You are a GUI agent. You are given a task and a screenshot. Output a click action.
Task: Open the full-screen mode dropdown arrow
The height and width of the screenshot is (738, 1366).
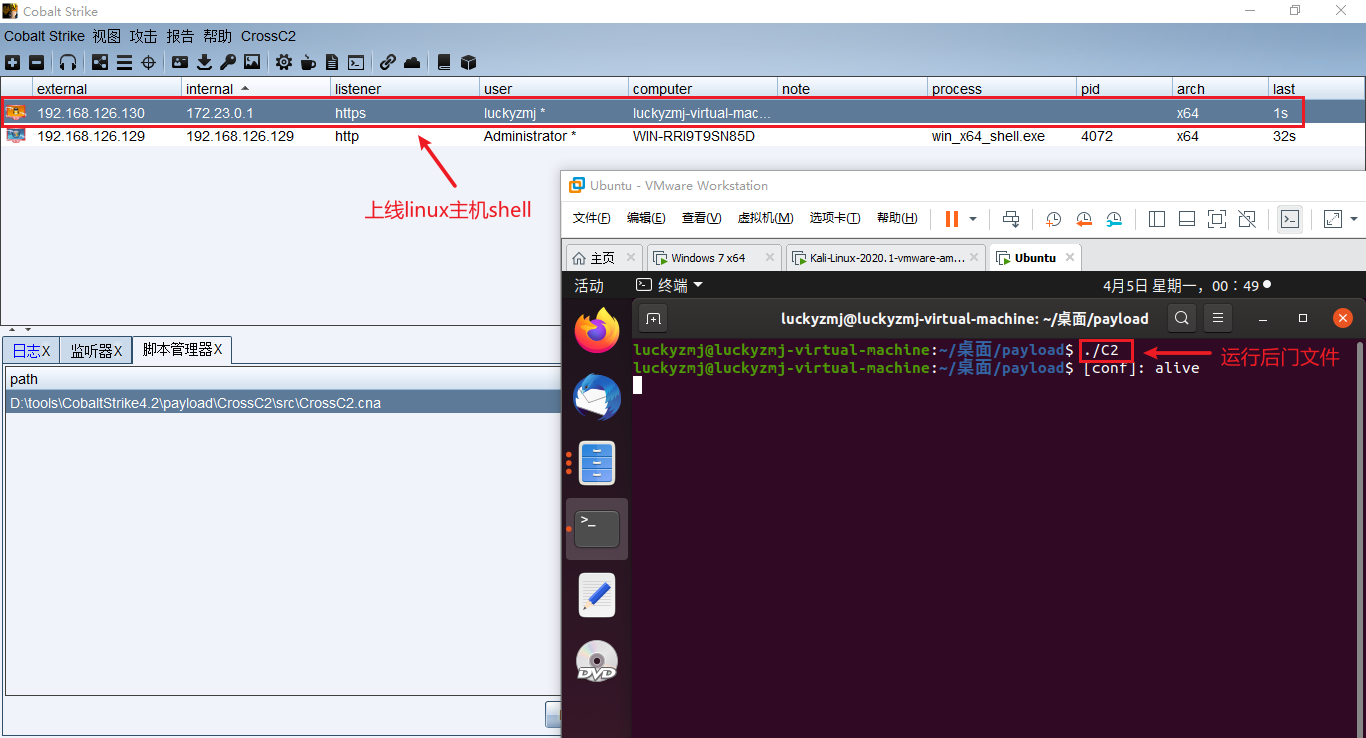(1354, 219)
